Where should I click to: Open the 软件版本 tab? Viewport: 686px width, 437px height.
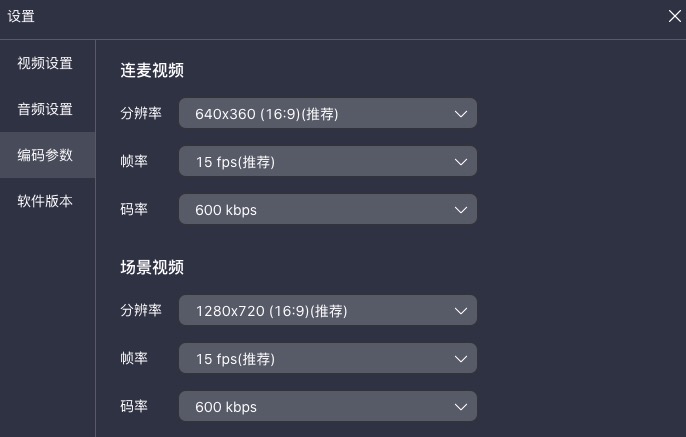pos(45,202)
